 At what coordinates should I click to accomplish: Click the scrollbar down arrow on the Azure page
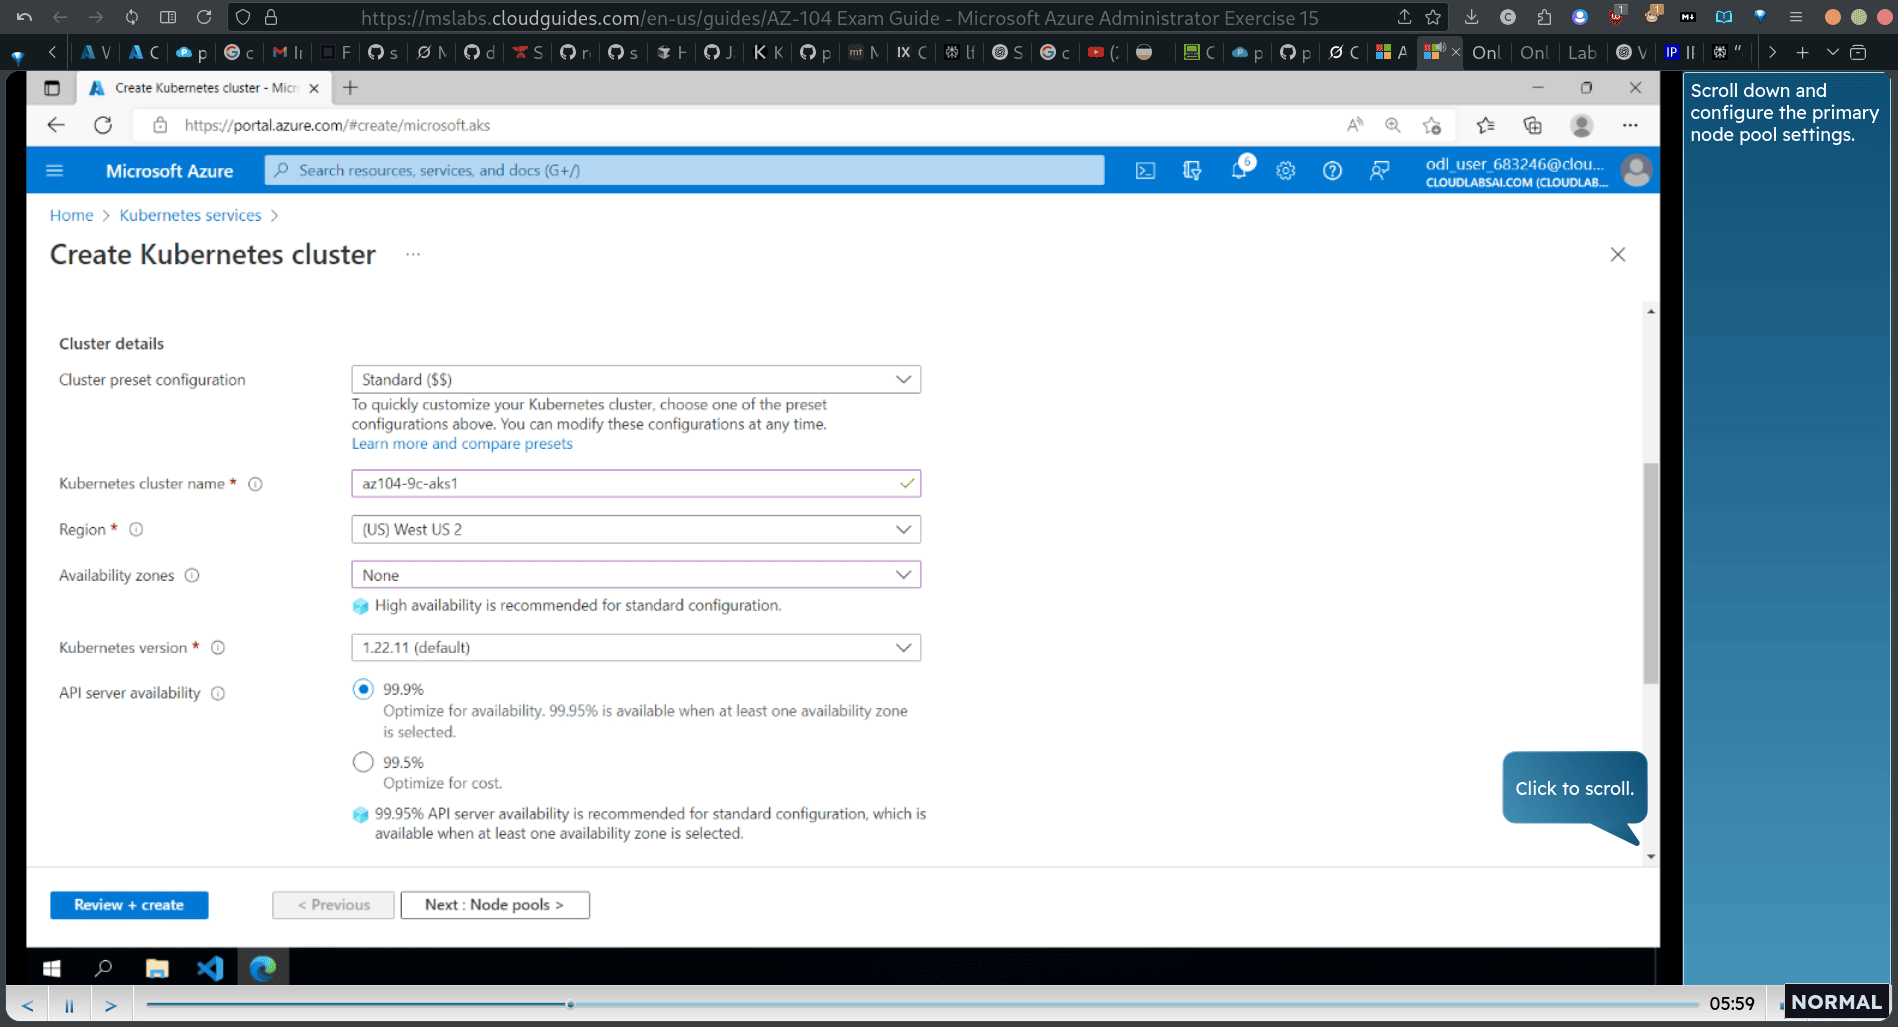(x=1651, y=857)
